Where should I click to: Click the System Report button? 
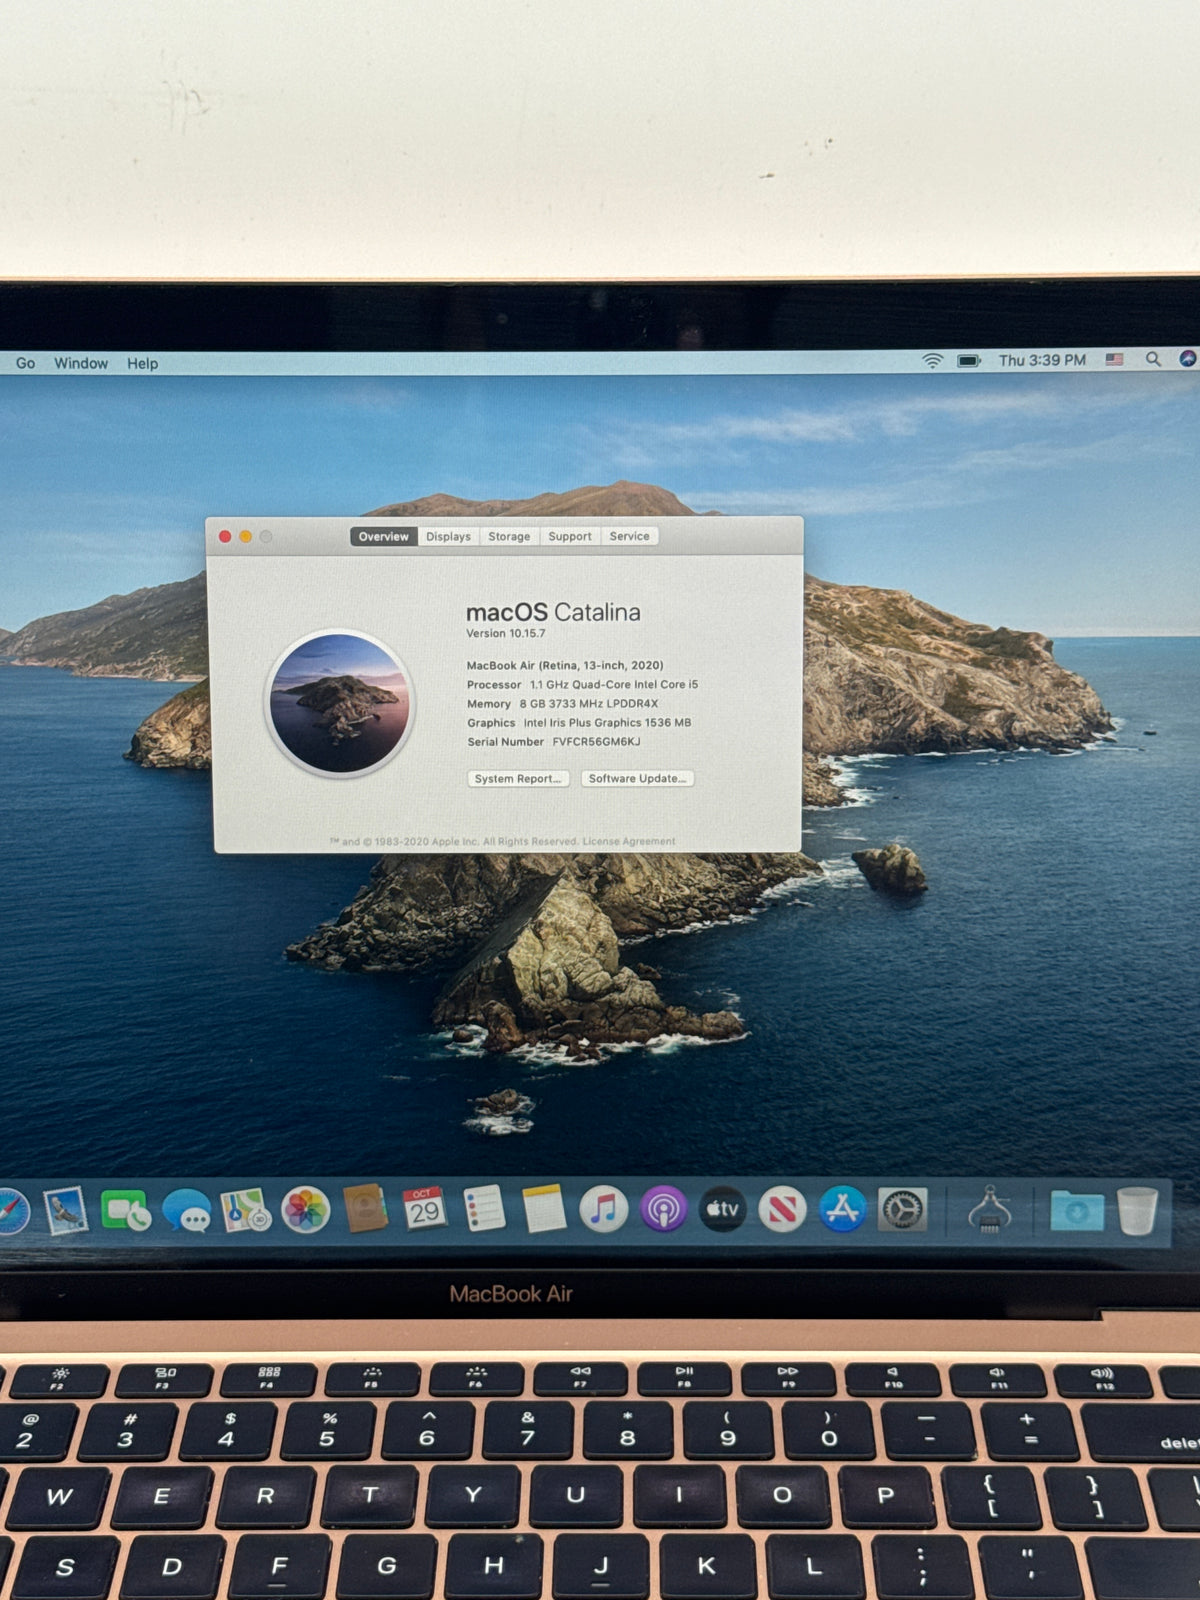coord(518,778)
